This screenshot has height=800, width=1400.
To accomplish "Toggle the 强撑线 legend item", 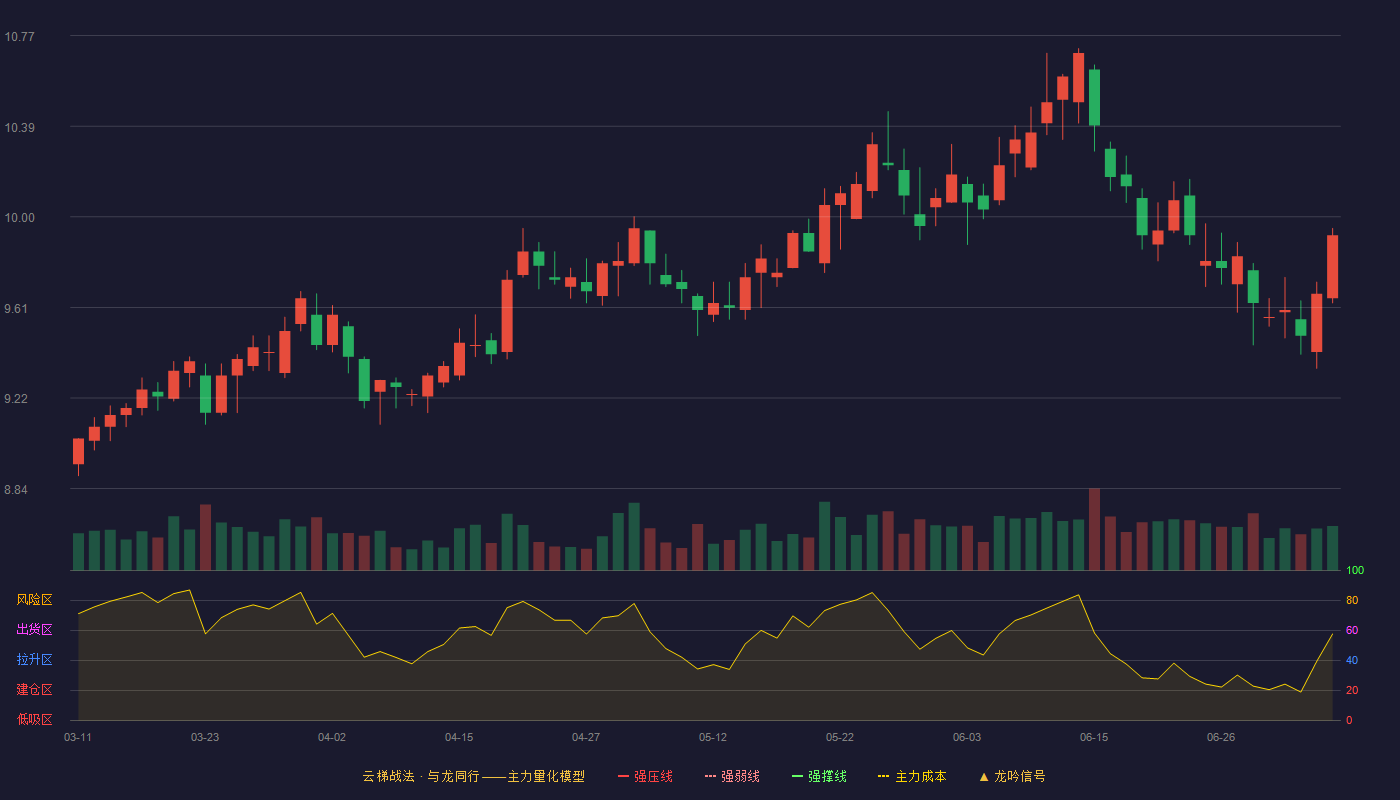I will pyautogui.click(x=819, y=776).
